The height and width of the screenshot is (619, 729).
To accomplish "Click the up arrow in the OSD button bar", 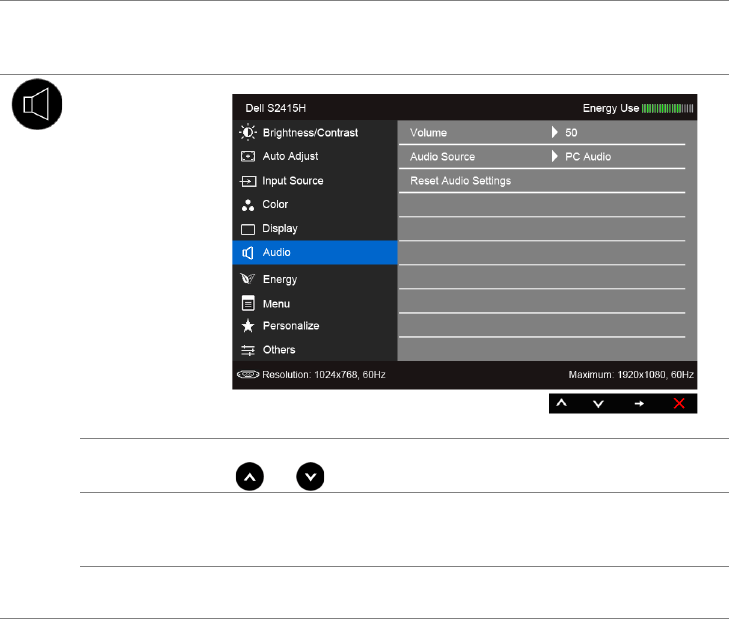I will [562, 403].
